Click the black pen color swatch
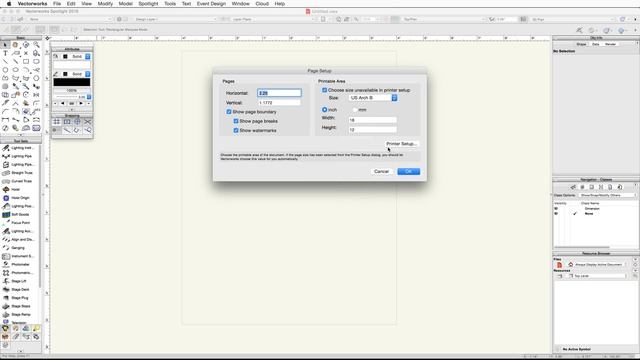Screen dimensions: 640x360 (x=72, y=82)
